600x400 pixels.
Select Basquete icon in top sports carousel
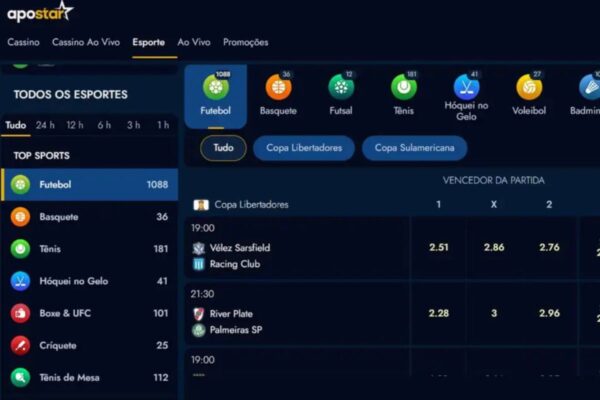278,88
